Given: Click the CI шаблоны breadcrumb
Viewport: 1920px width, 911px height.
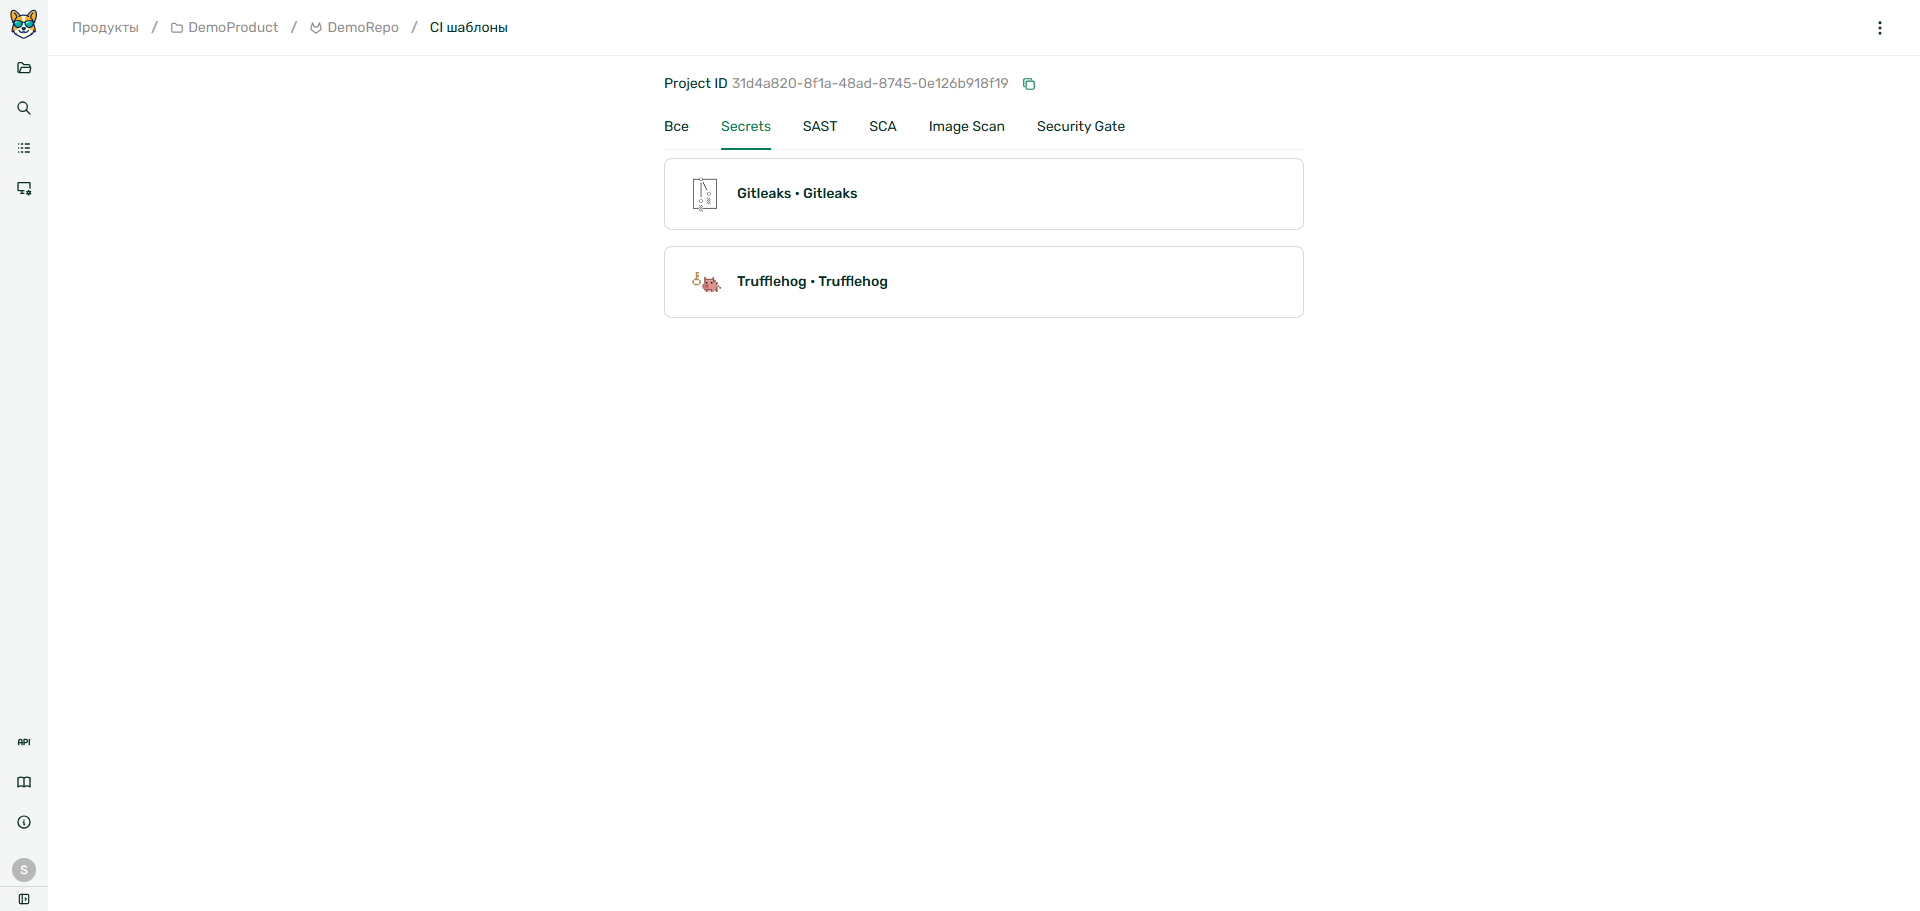Looking at the screenshot, I should [x=469, y=28].
